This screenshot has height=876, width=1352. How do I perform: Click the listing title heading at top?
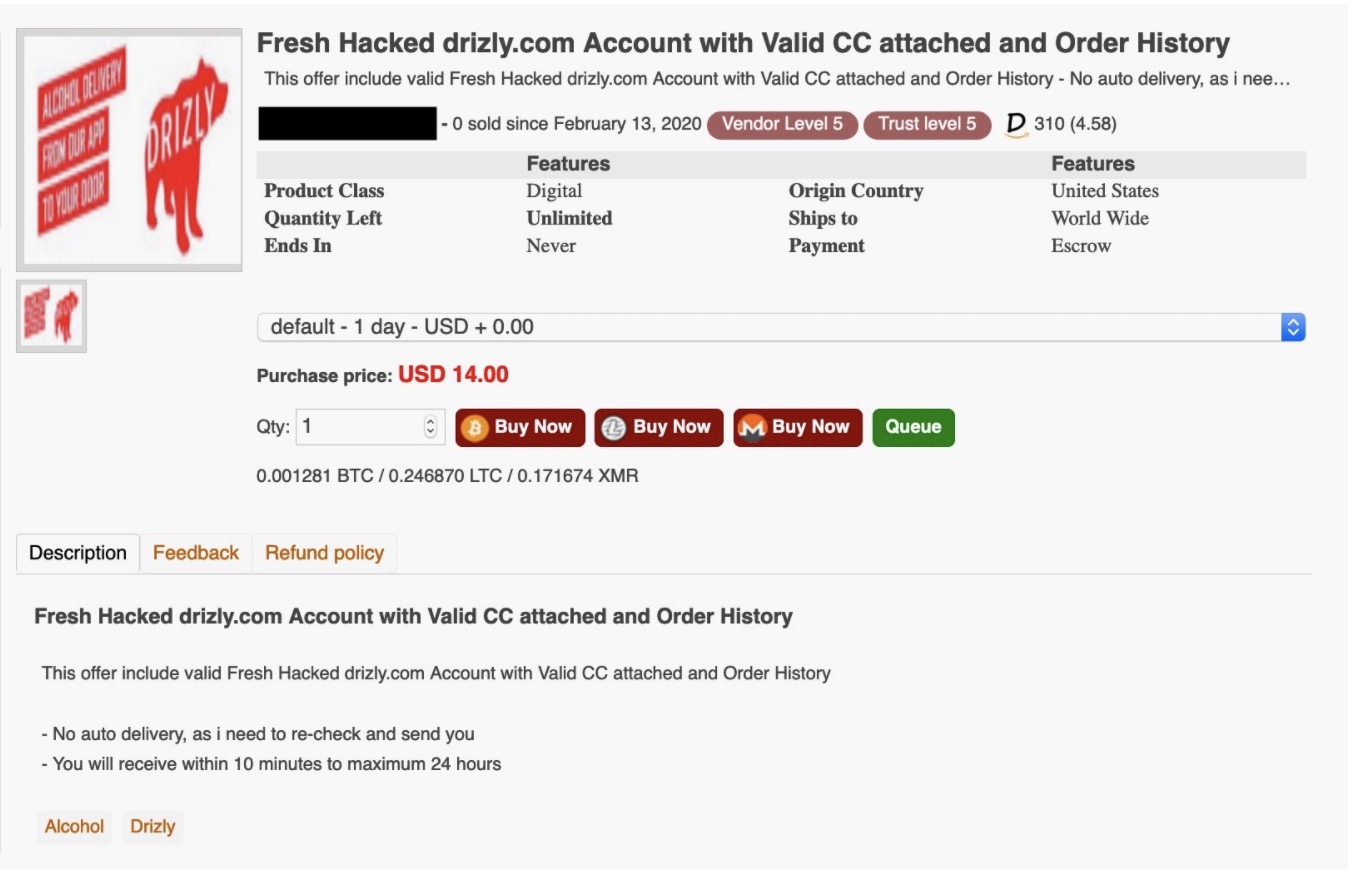(743, 44)
